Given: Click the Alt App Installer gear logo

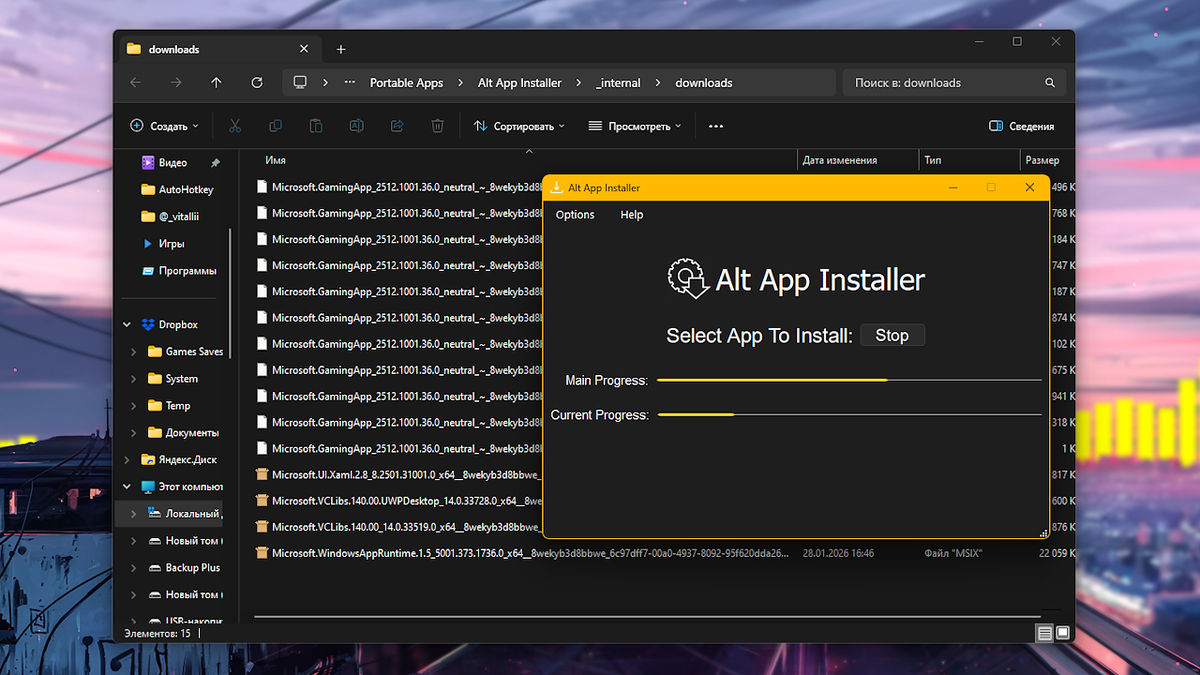Looking at the screenshot, I should click(x=688, y=279).
